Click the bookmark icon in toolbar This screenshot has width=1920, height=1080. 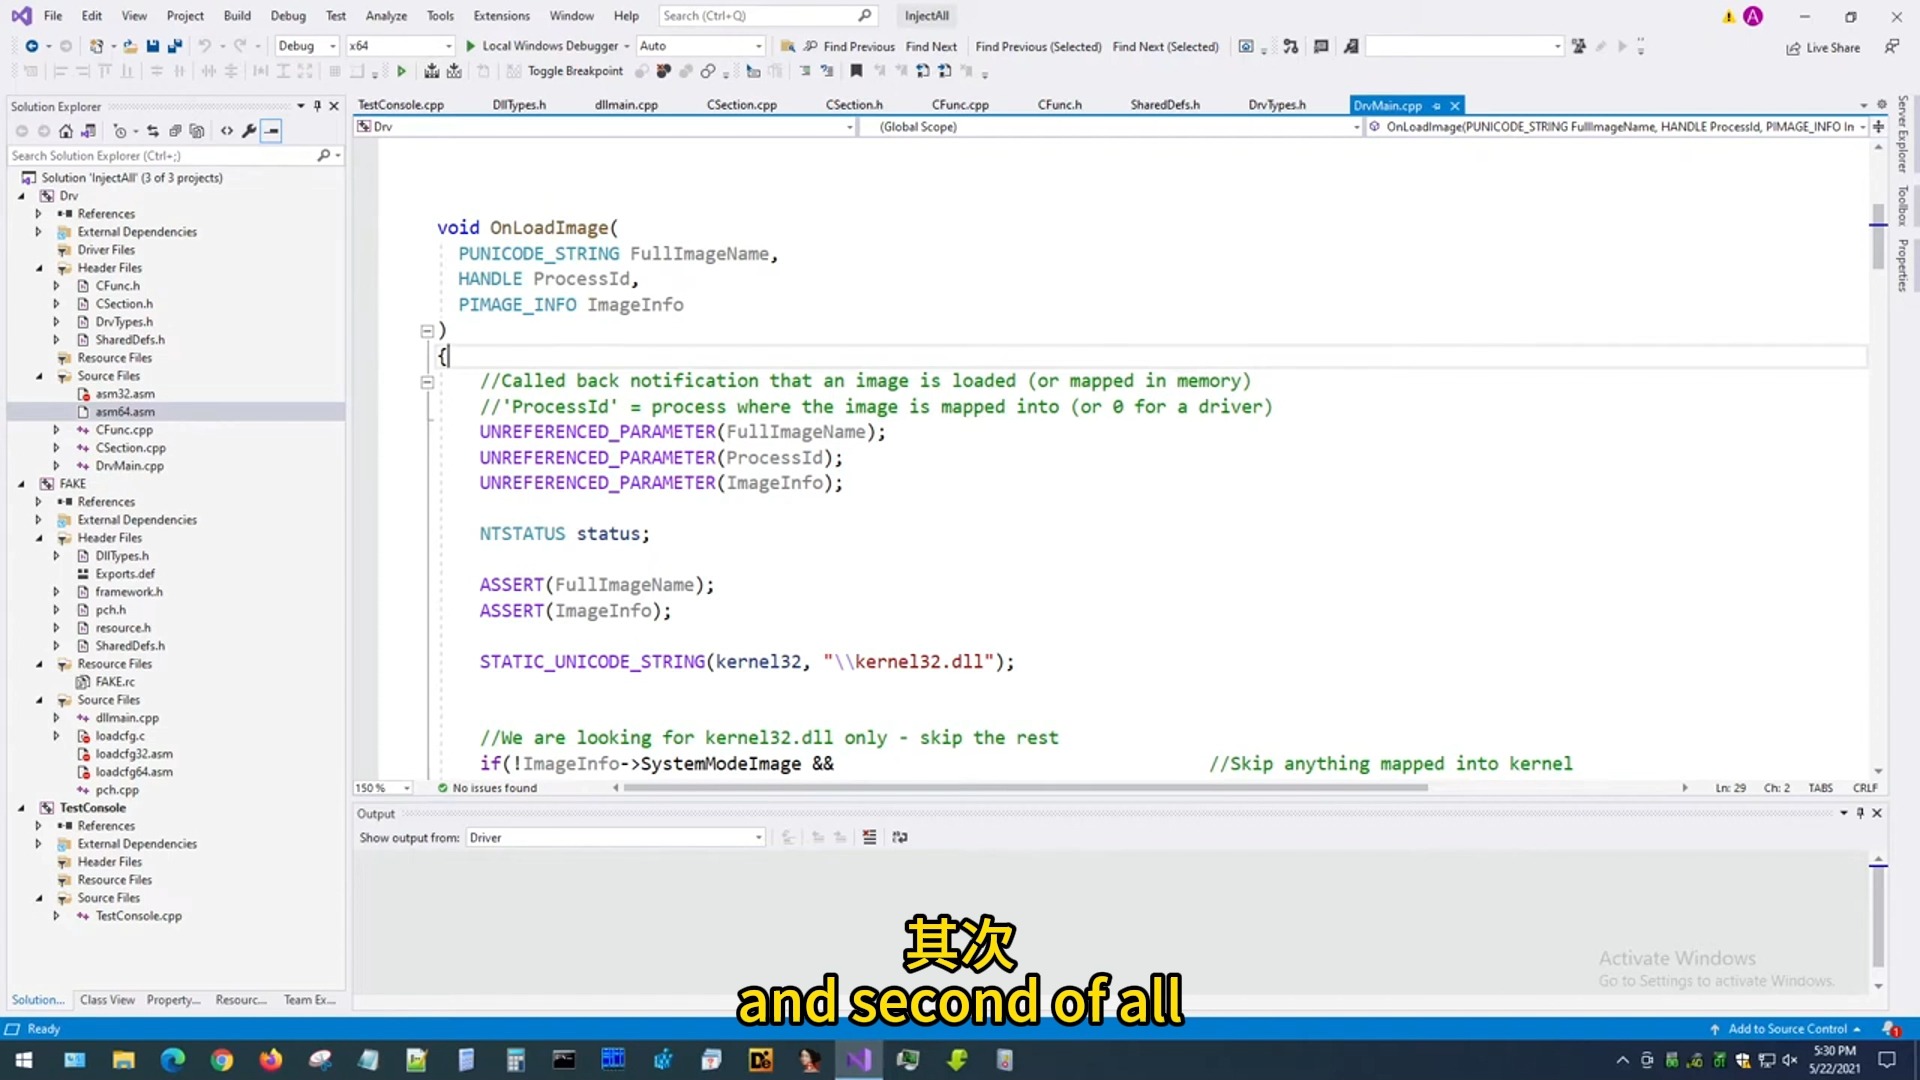[856, 71]
